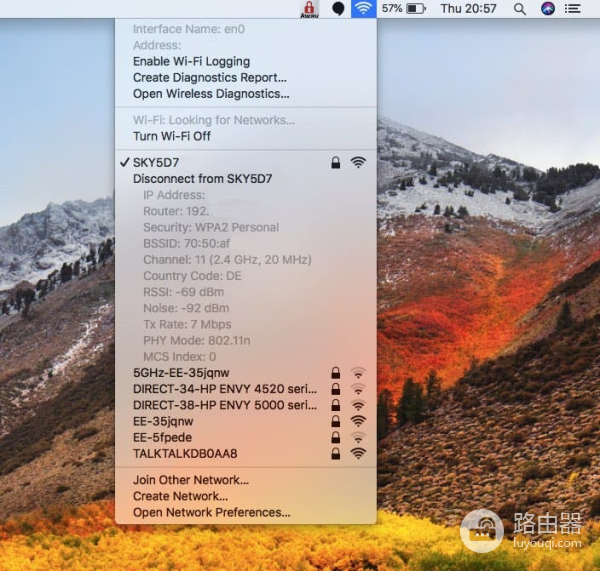Image resolution: width=600 pixels, height=571 pixels.
Task: Select Create Diagnostics Report
Action: coord(210,78)
